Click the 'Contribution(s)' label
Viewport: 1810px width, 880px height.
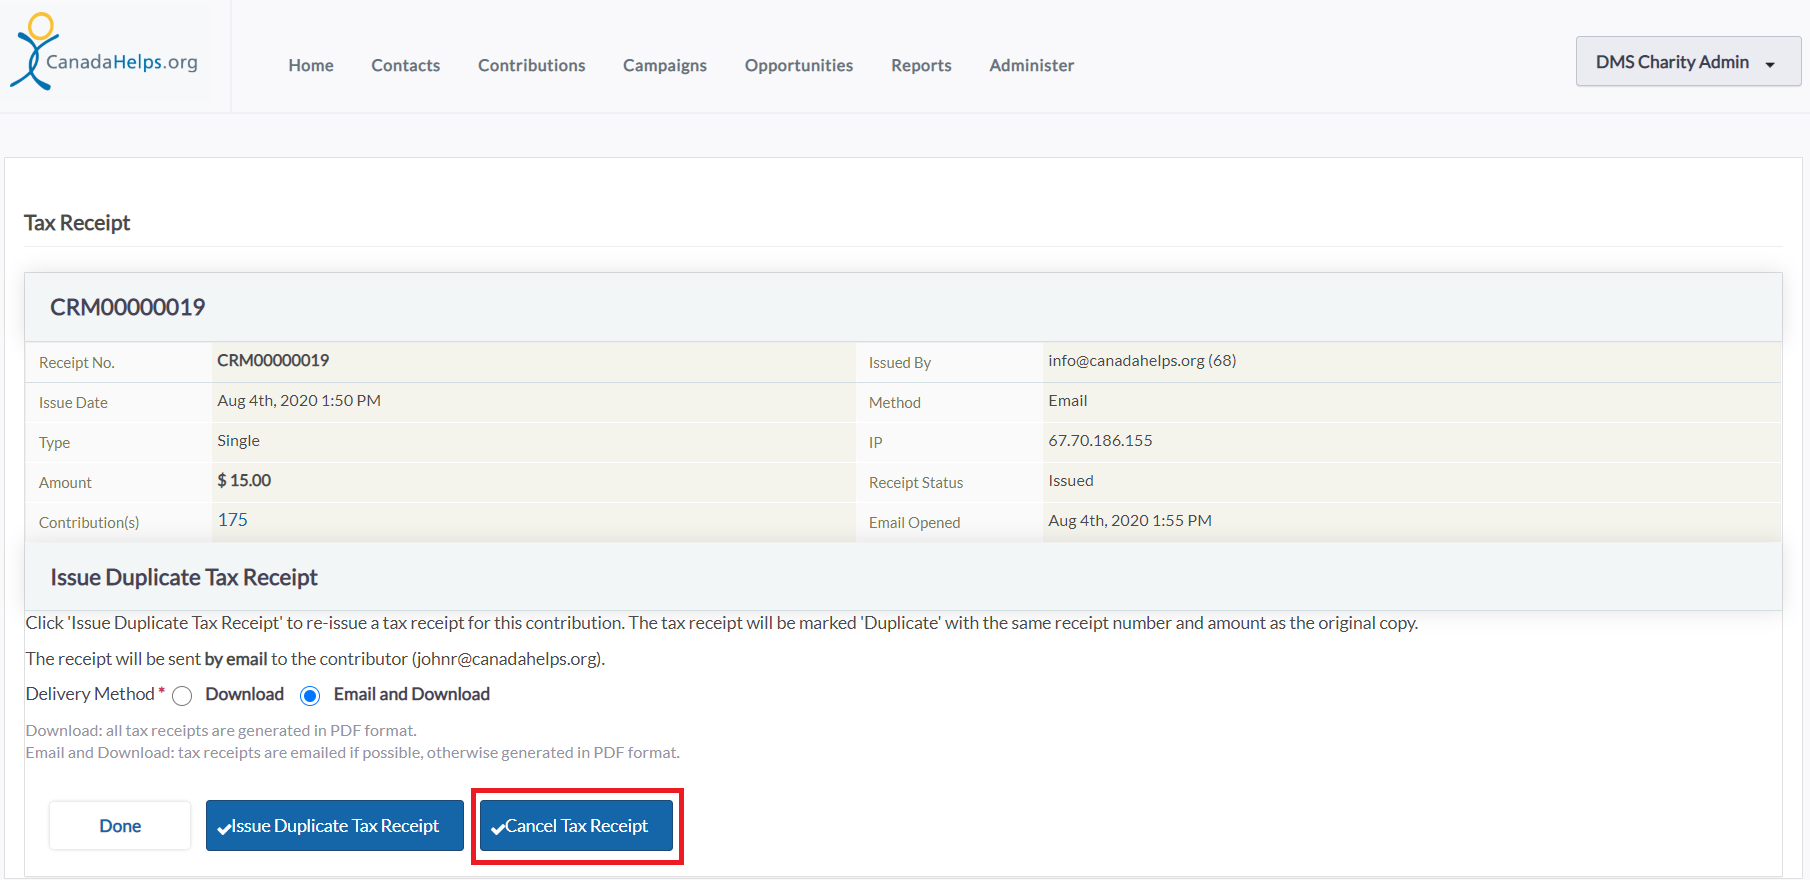coord(89,523)
